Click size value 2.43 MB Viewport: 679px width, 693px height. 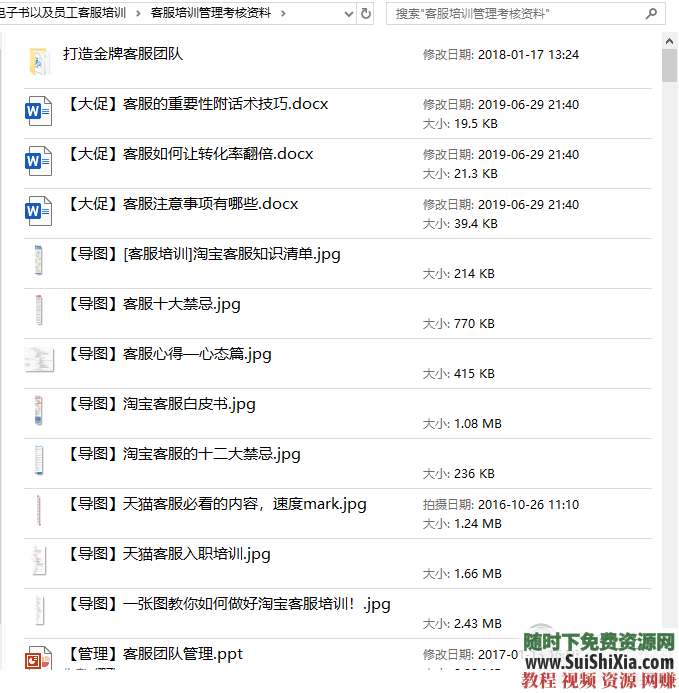[478, 624]
